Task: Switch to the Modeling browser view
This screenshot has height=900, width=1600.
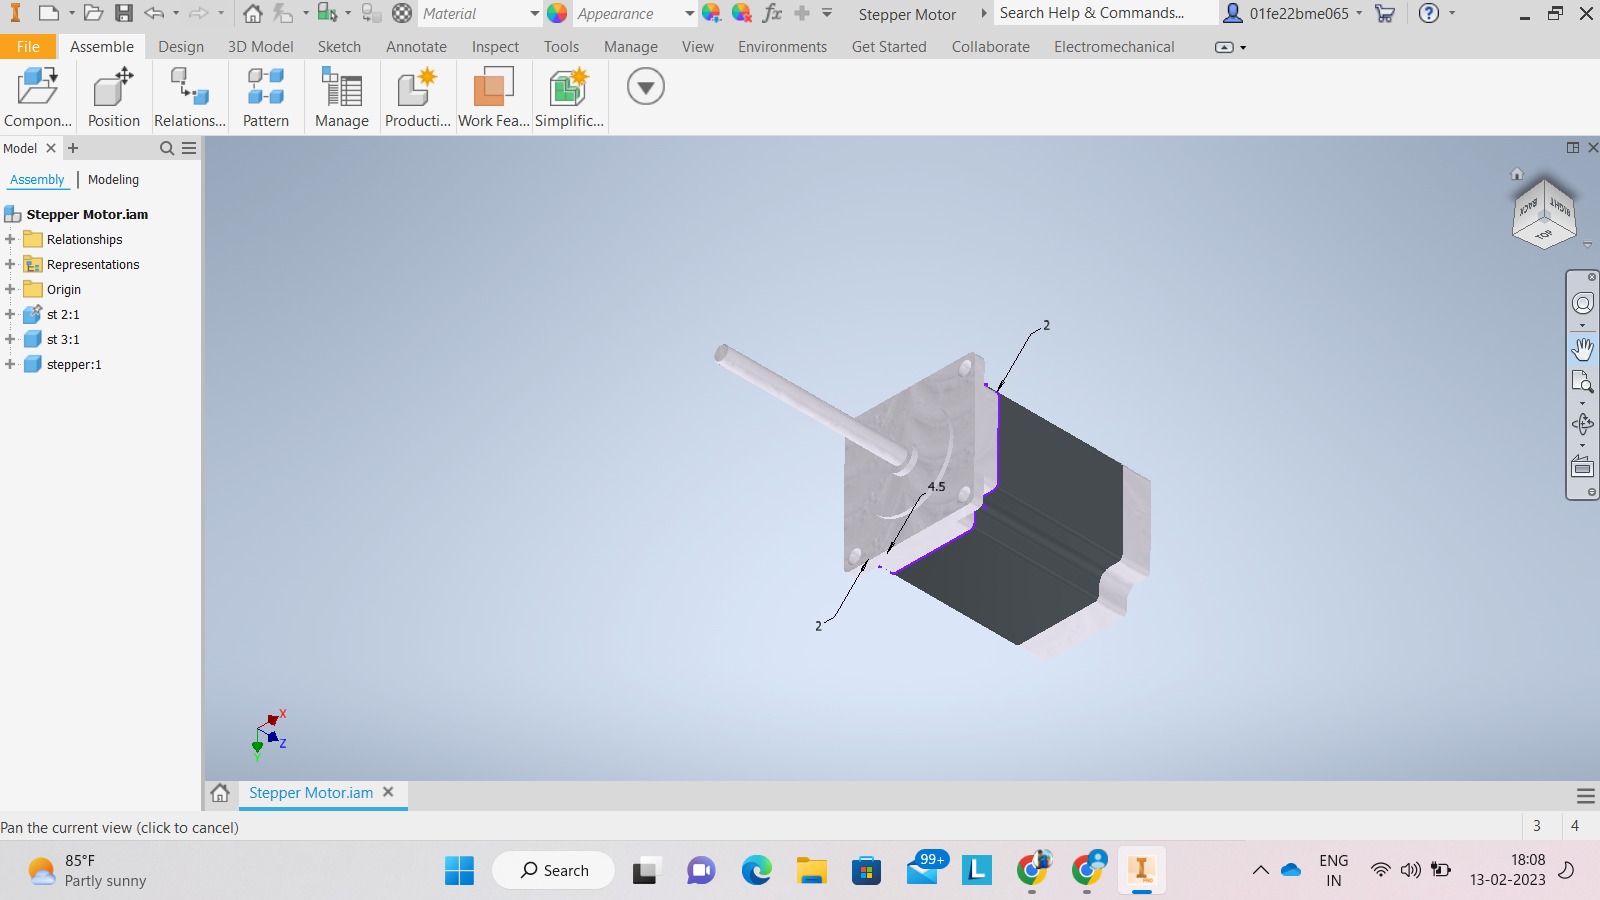Action: (113, 180)
